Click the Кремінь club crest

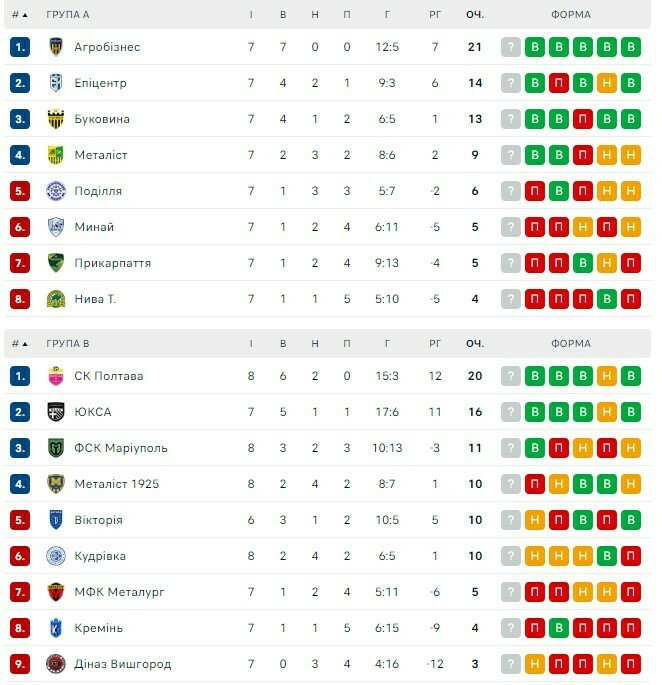click(x=56, y=628)
